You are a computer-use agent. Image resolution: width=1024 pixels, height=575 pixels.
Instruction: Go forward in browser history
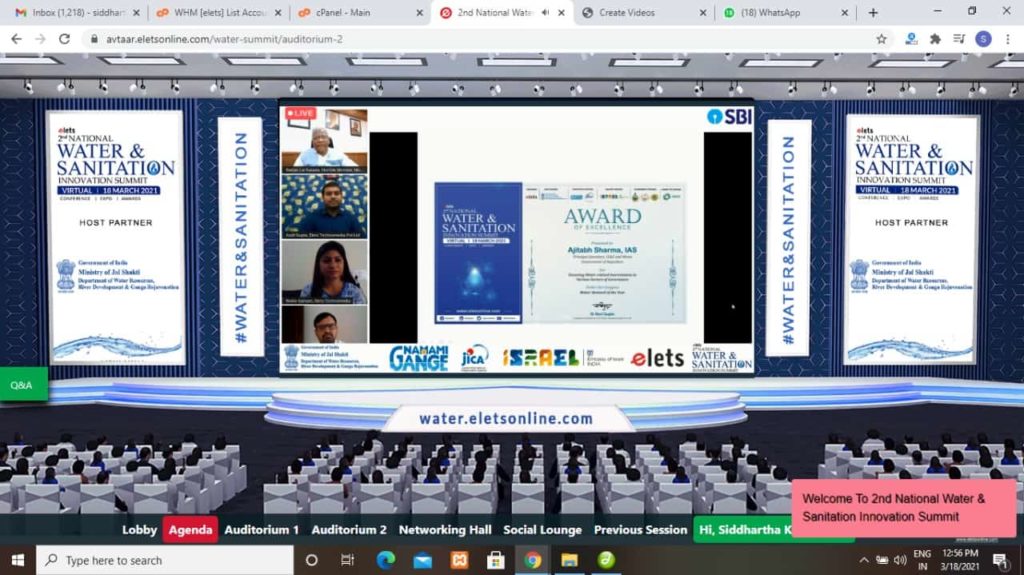pos(40,39)
